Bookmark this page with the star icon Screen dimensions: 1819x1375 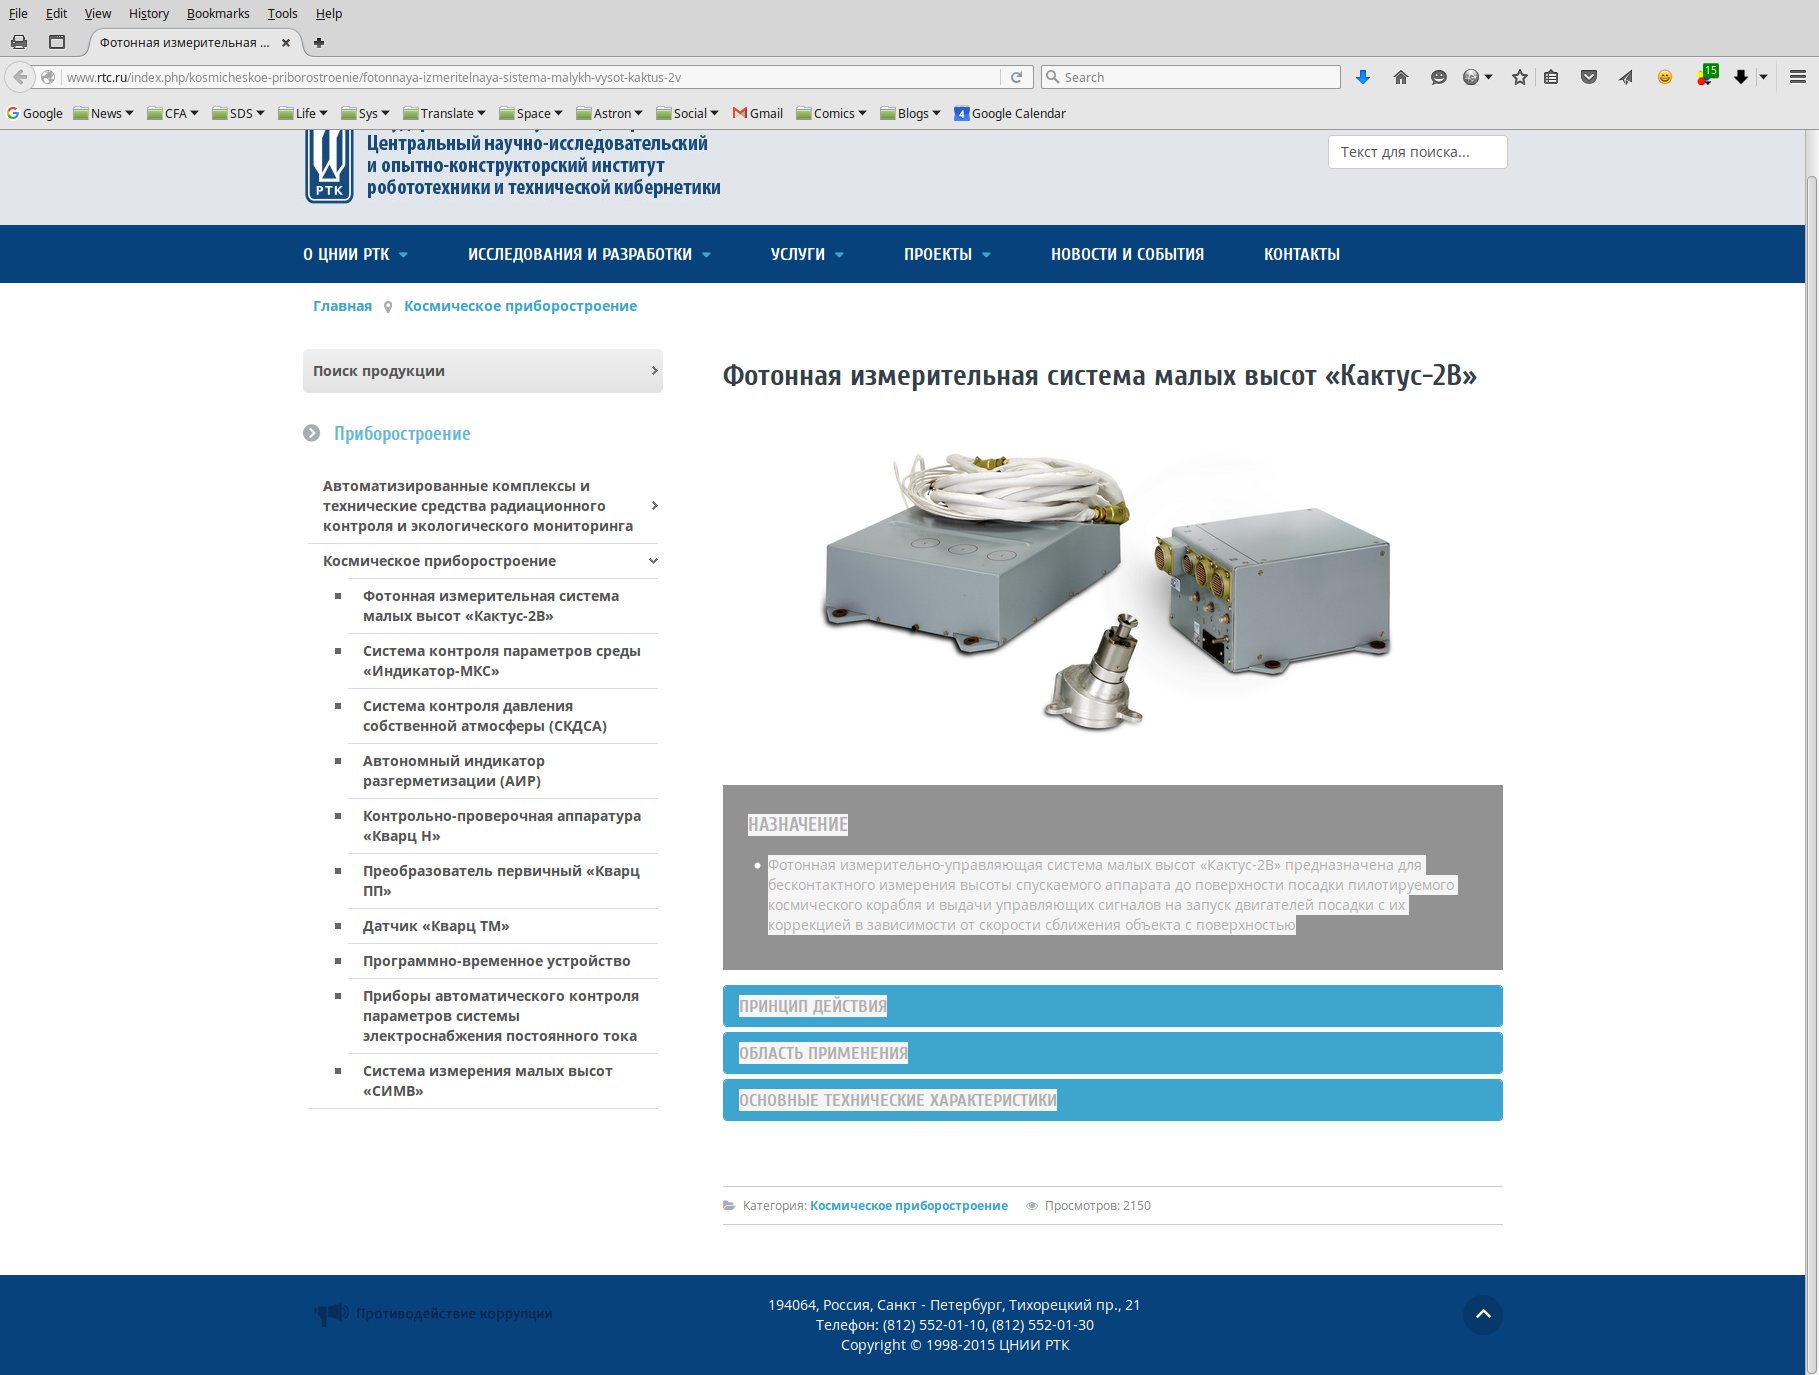1520,77
